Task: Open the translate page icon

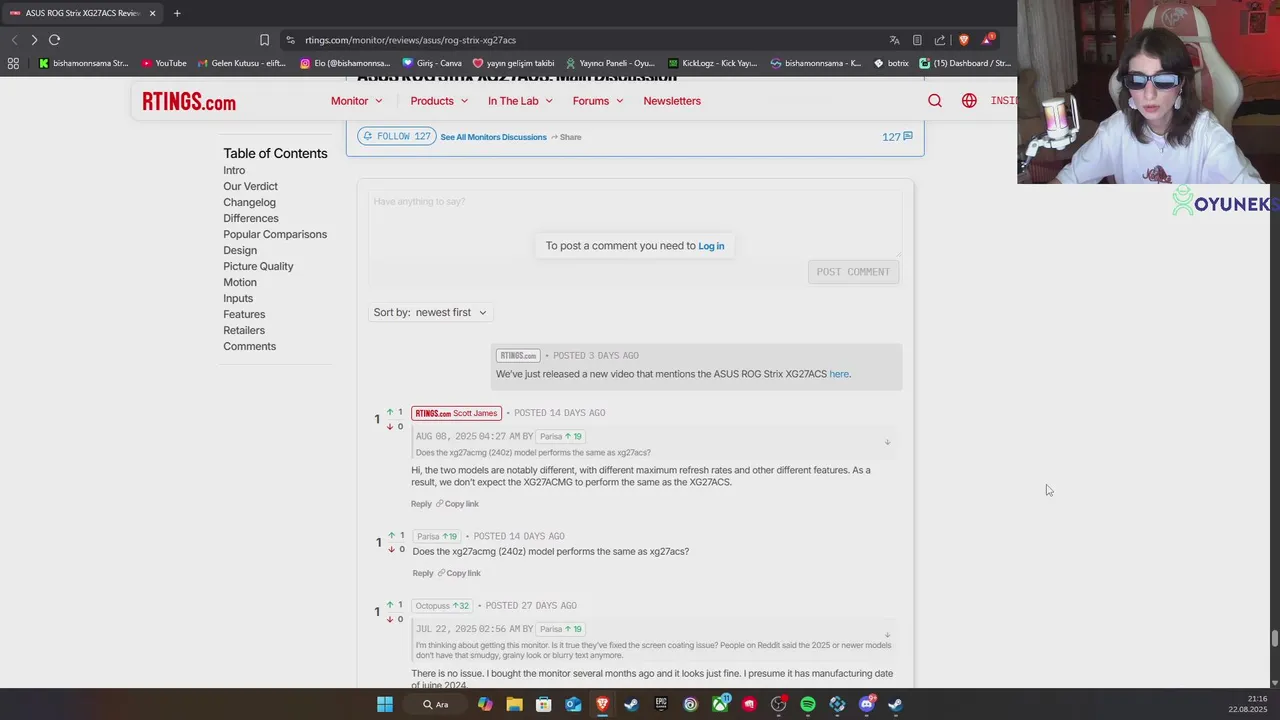Action: [894, 40]
